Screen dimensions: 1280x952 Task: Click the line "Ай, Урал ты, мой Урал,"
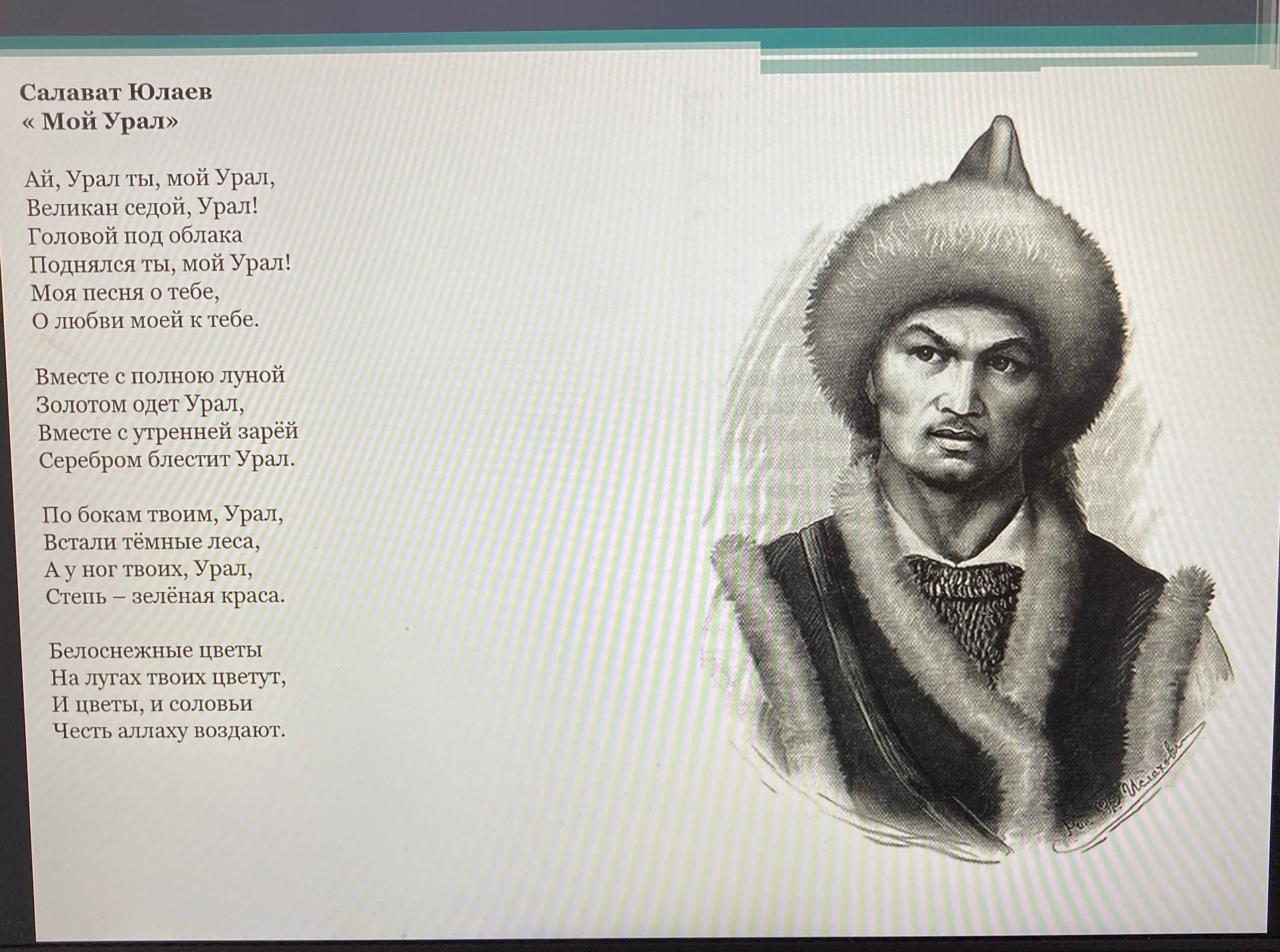150,180
